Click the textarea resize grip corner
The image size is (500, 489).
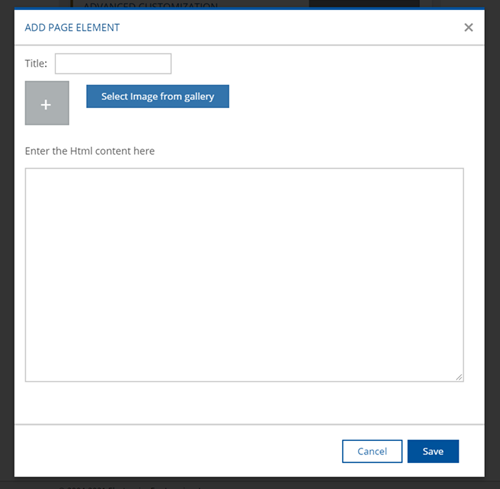pos(459,377)
